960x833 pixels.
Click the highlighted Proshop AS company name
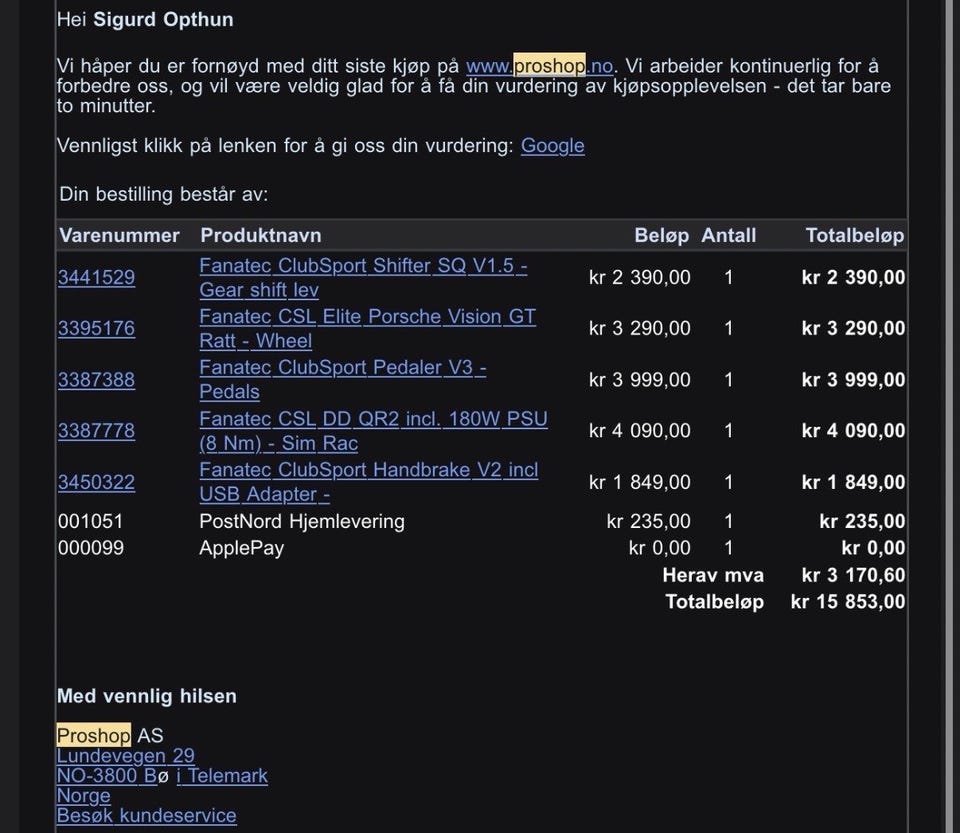click(110, 736)
